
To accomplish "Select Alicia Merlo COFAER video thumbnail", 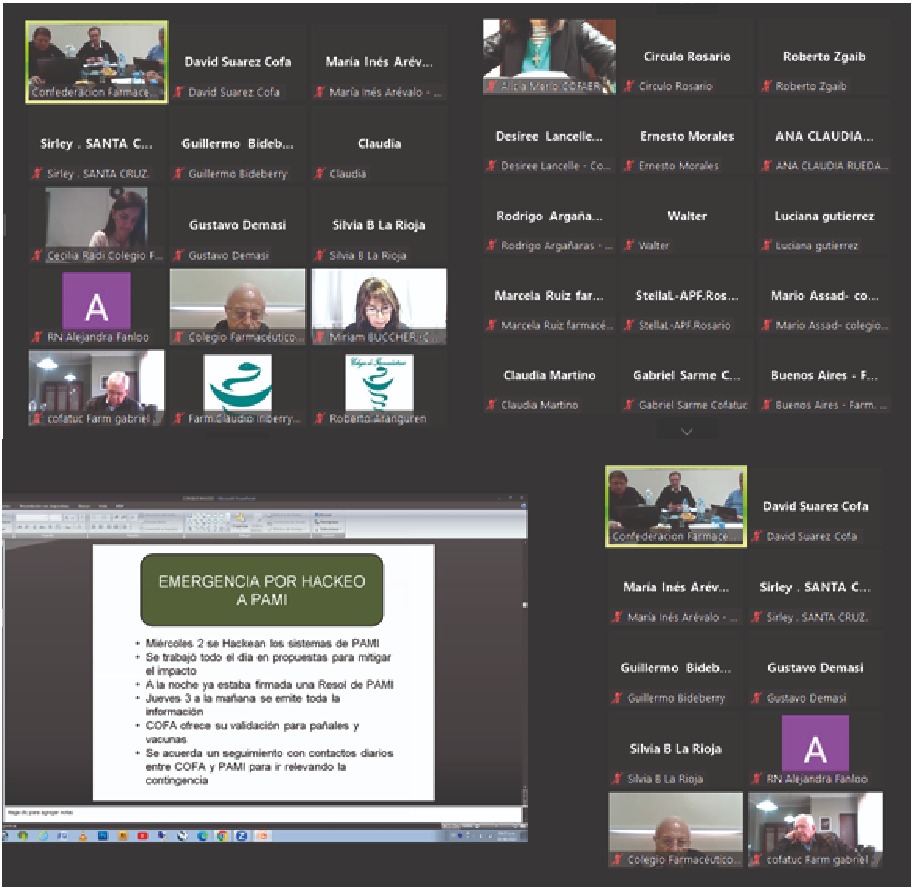I will tap(549, 56).
